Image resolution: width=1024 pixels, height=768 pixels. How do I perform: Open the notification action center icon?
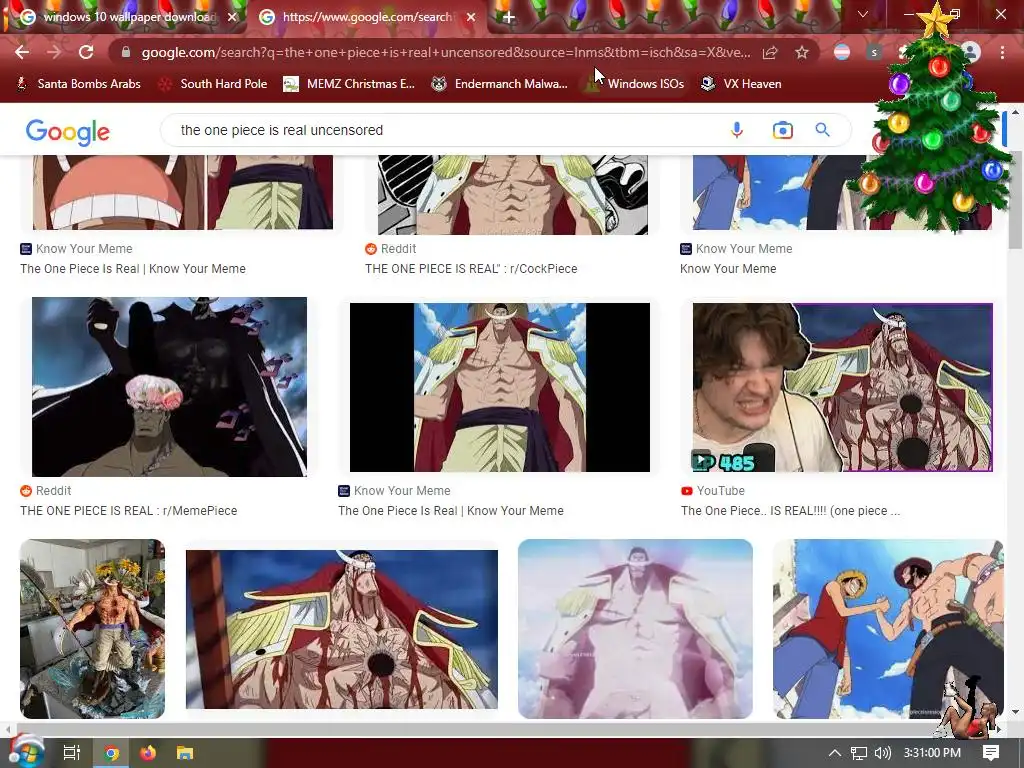991,753
